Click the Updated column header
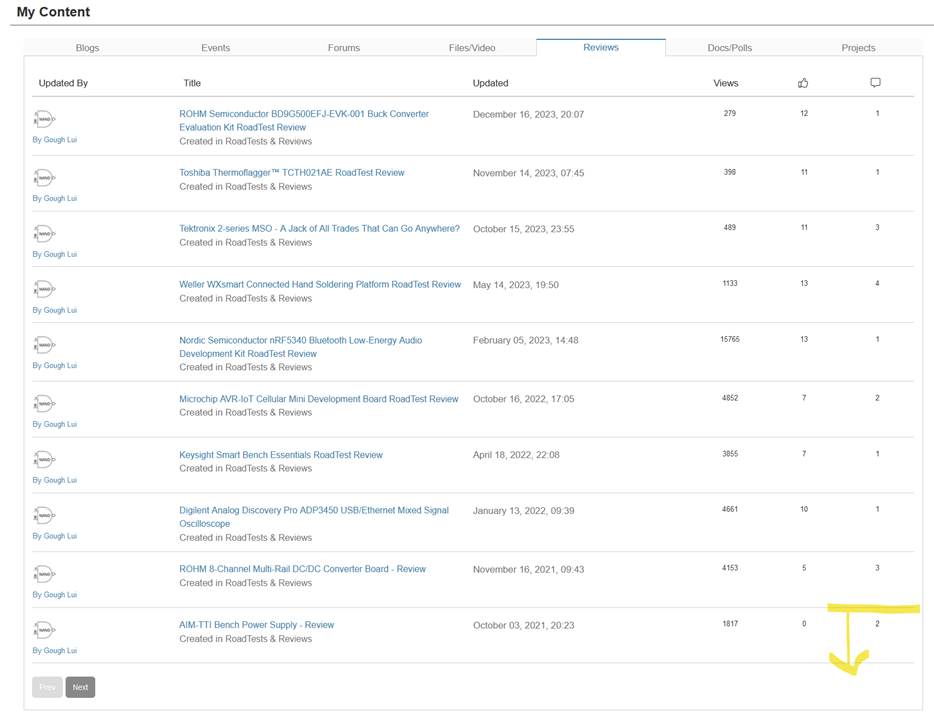Image resolution: width=934 pixels, height=720 pixels. point(490,83)
